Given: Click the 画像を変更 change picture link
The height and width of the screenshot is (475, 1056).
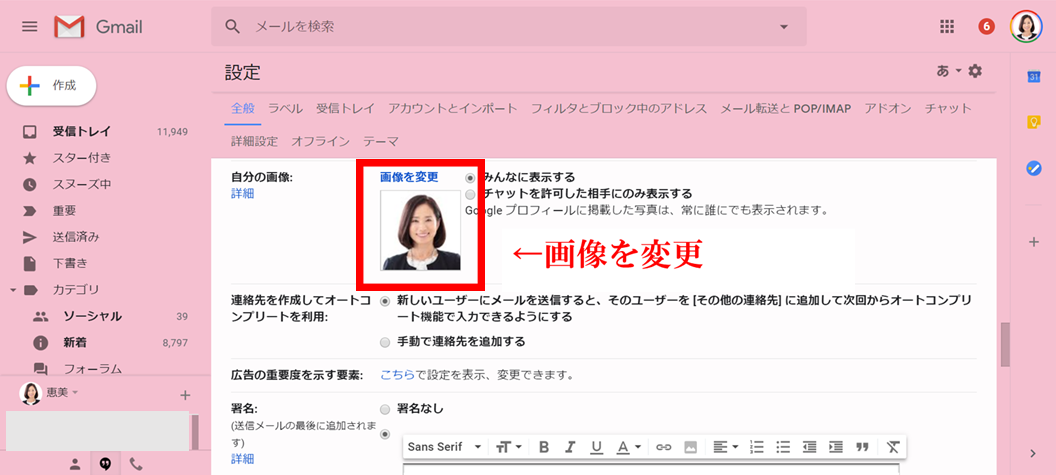Looking at the screenshot, I should point(409,177).
